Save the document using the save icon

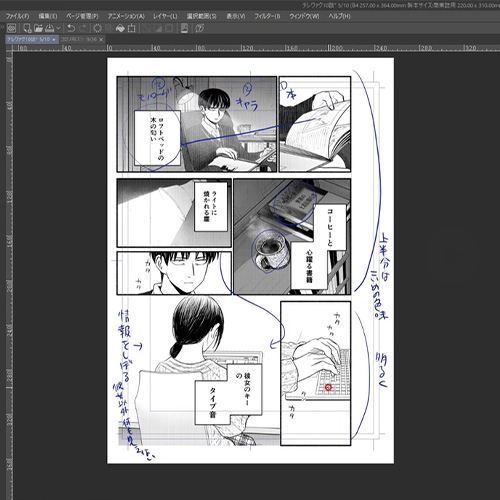coord(49,28)
